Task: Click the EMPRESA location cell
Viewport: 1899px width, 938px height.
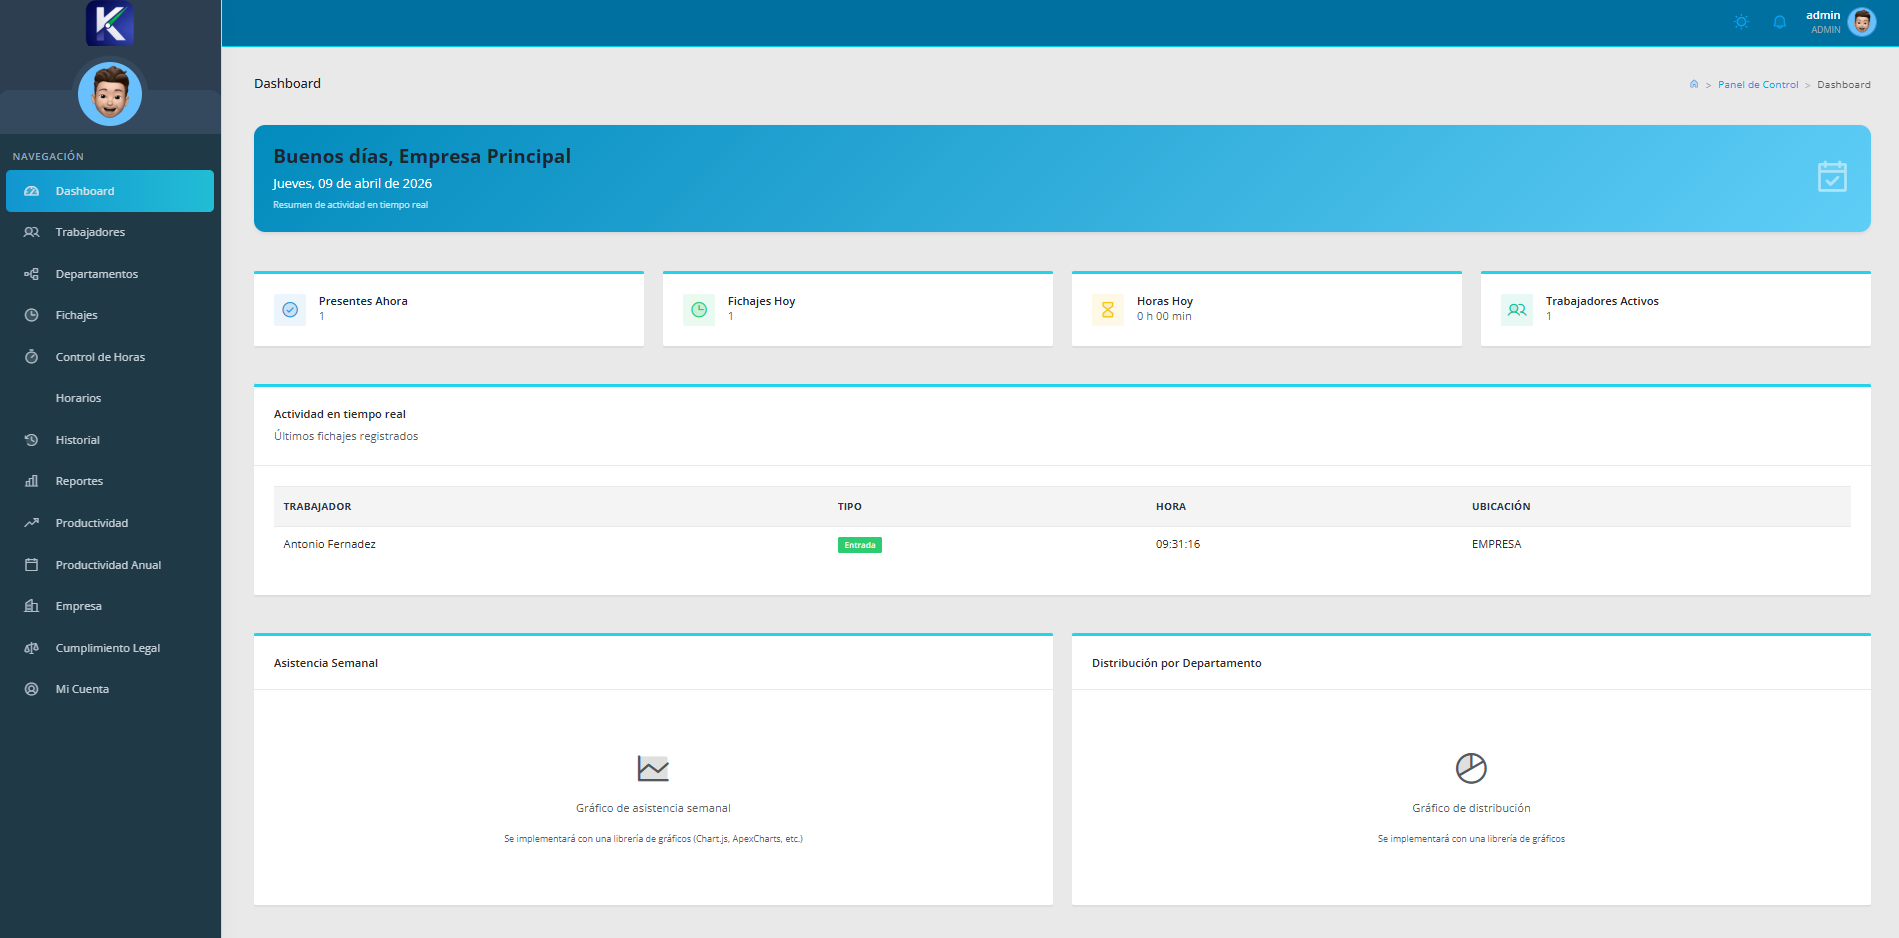Action: (x=1496, y=544)
